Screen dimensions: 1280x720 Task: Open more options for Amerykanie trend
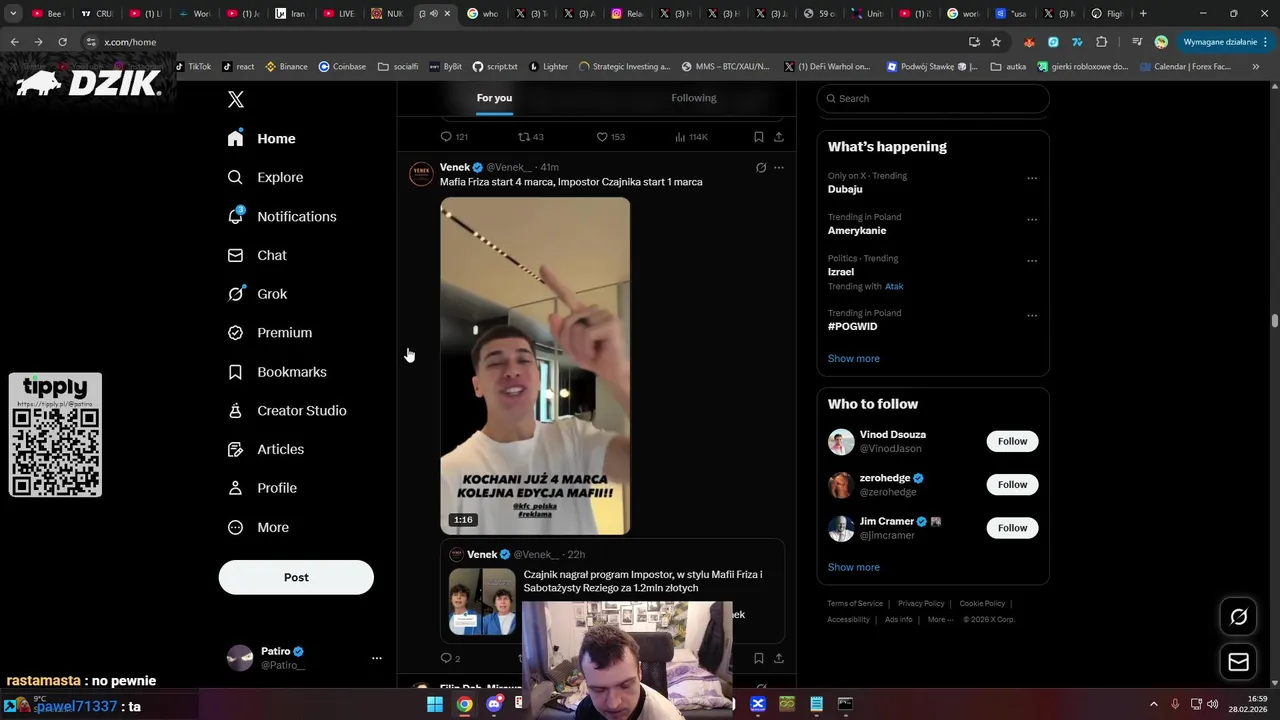(x=1032, y=219)
